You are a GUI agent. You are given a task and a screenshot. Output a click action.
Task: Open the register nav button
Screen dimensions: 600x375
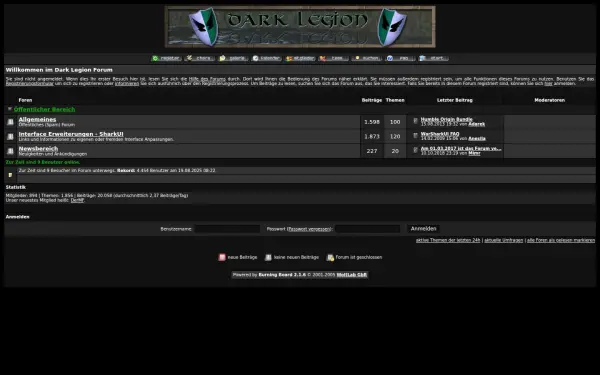click(x=166, y=58)
